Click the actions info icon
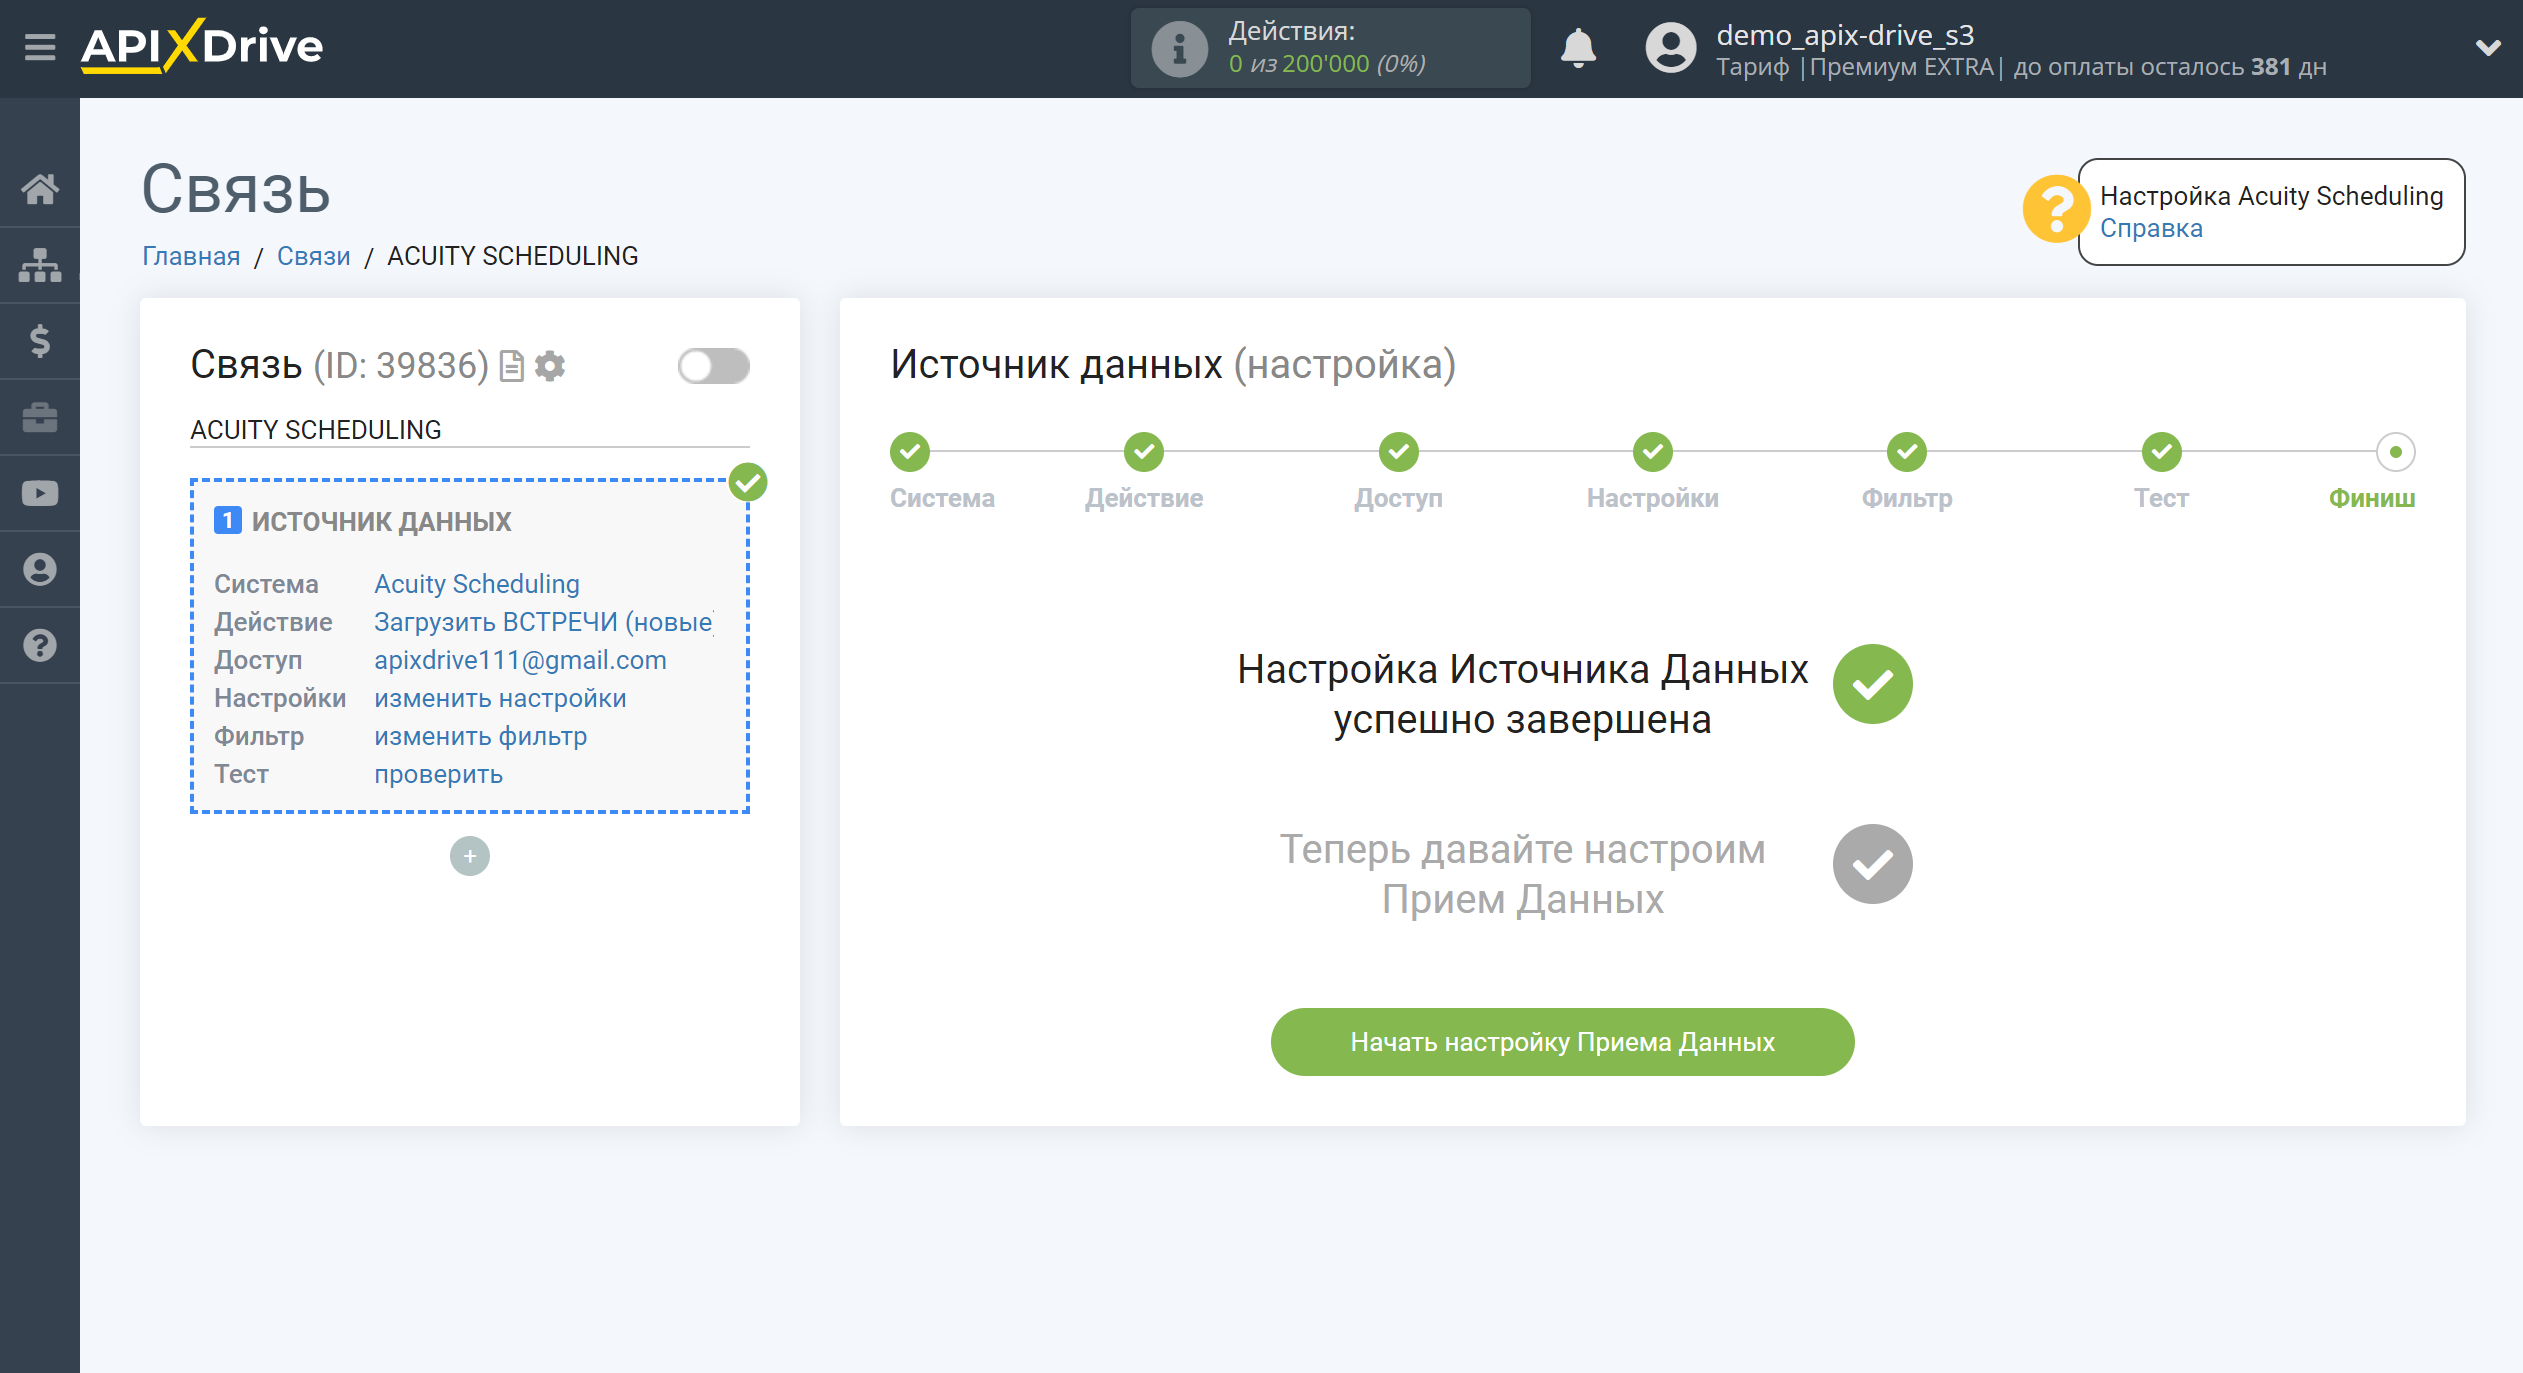Image resolution: width=2523 pixels, height=1373 pixels. pyautogui.click(x=1180, y=48)
